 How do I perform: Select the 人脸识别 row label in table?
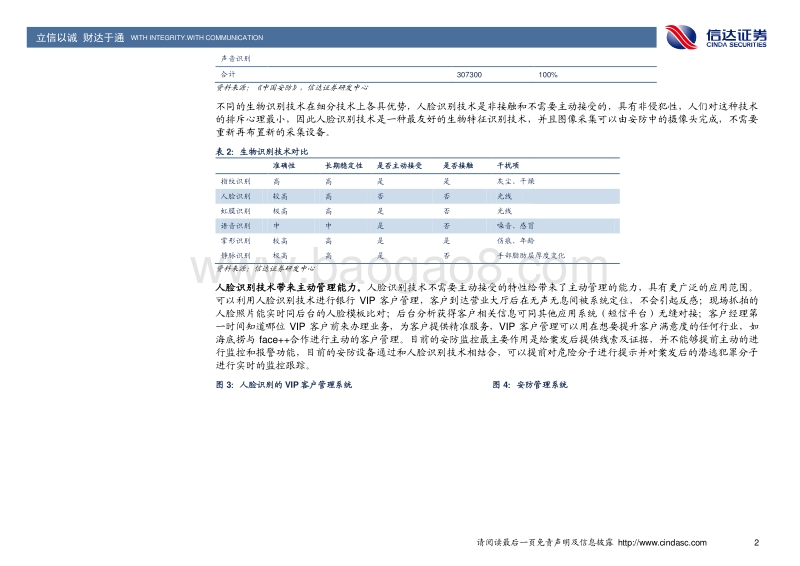tap(235, 196)
